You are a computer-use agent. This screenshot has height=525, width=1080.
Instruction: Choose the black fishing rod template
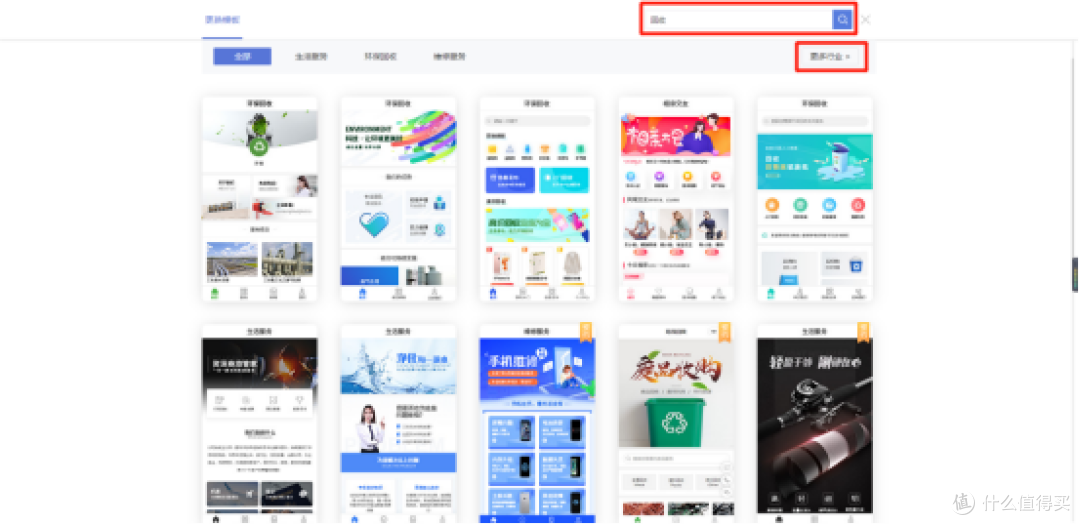coord(815,424)
